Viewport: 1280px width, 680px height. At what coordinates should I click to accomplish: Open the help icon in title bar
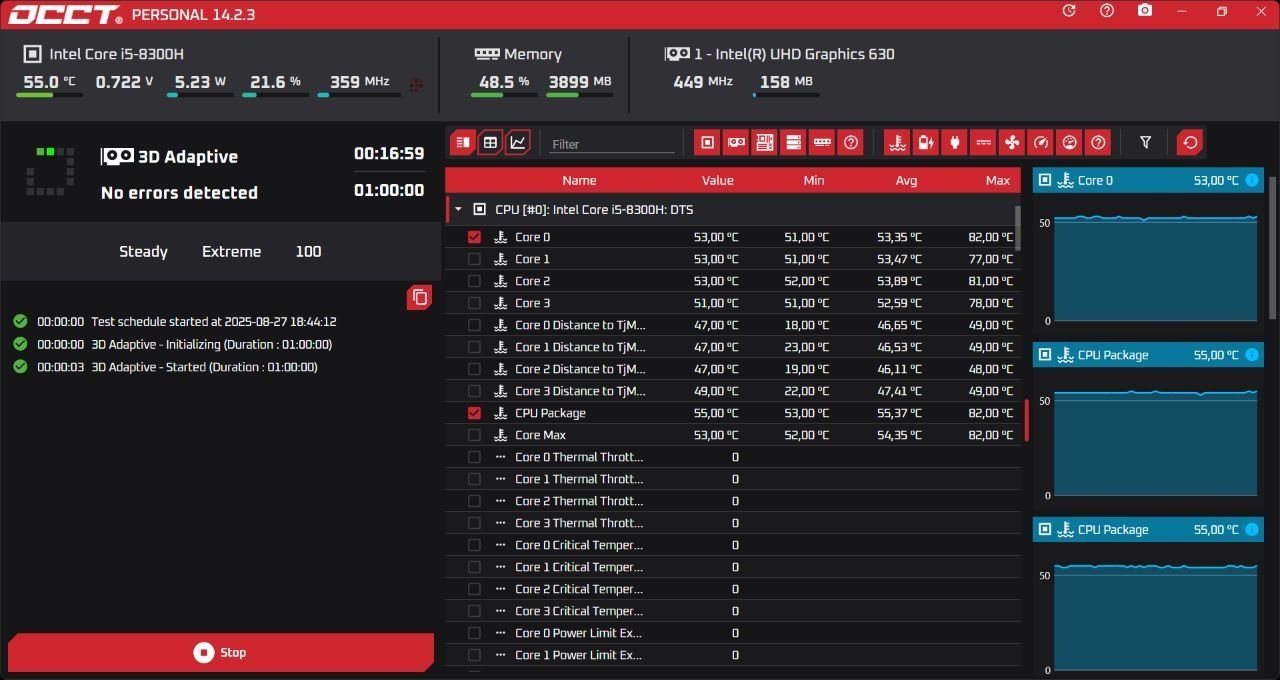point(1107,11)
